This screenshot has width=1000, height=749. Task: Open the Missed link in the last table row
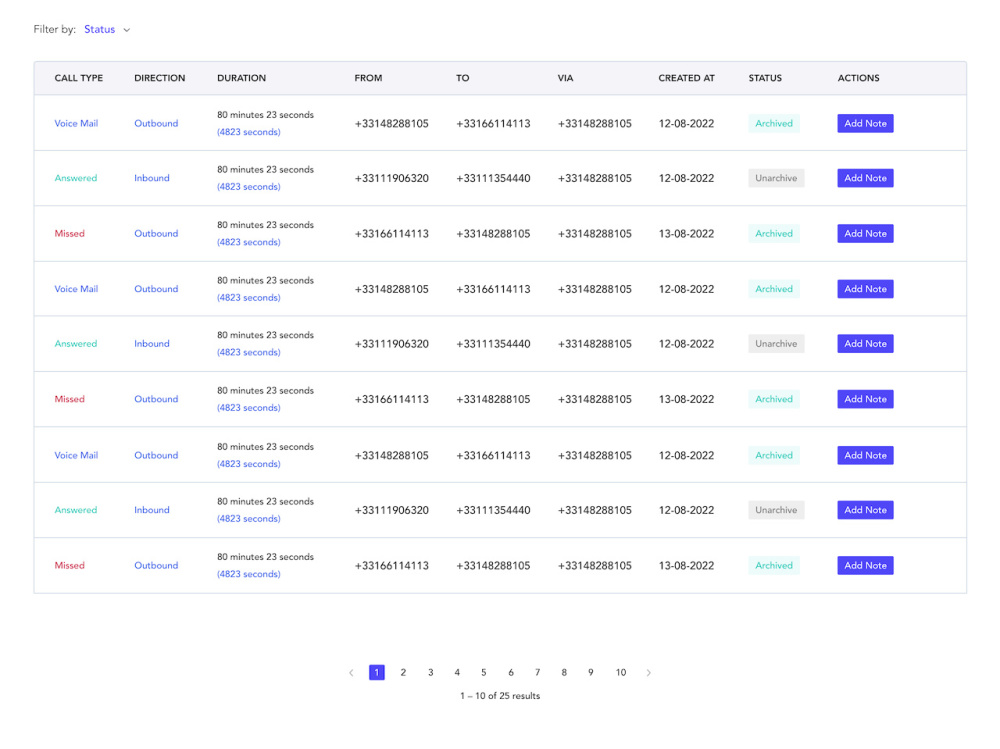69,566
